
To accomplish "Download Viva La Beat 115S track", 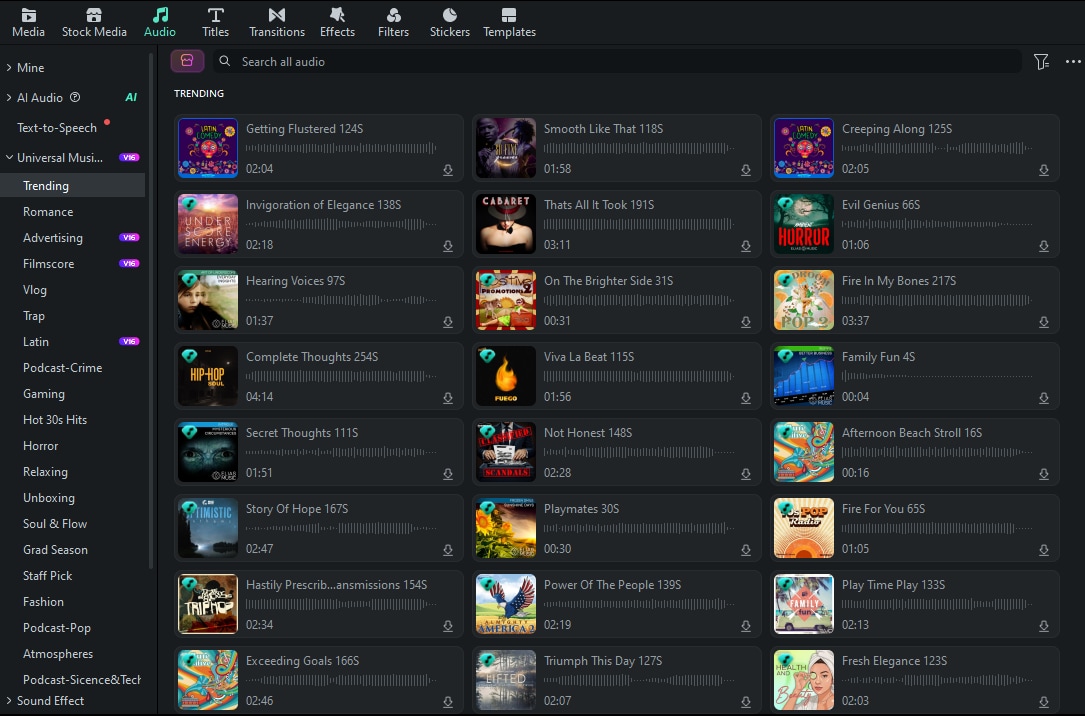I will click(745, 398).
